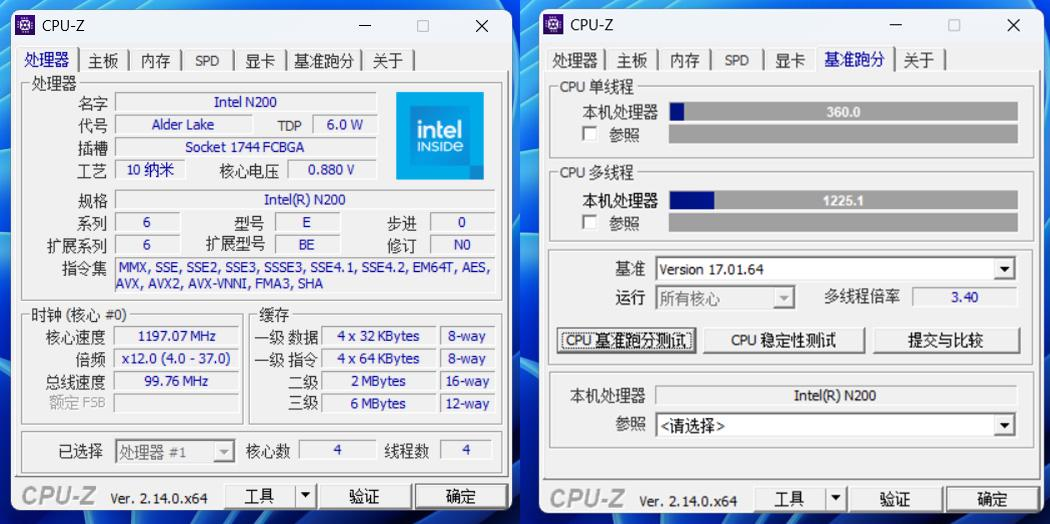Screen dimensions: 1050x524
Task: Open 关于 tab in right window
Action: [918, 61]
